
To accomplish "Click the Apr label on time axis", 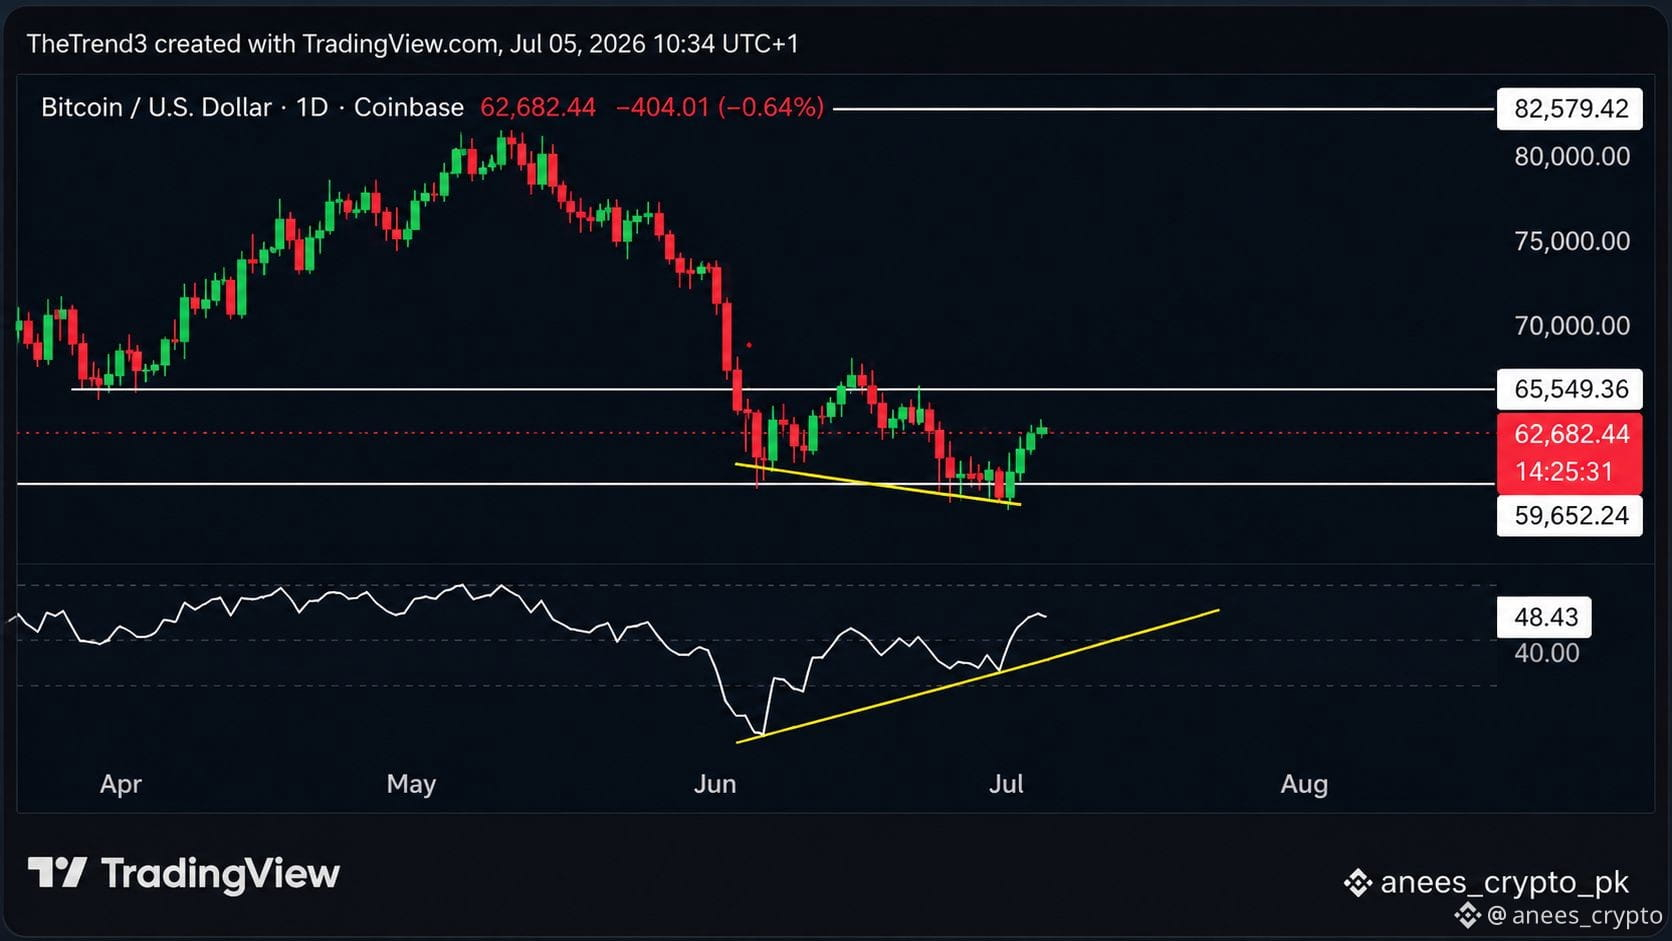I will point(121,784).
